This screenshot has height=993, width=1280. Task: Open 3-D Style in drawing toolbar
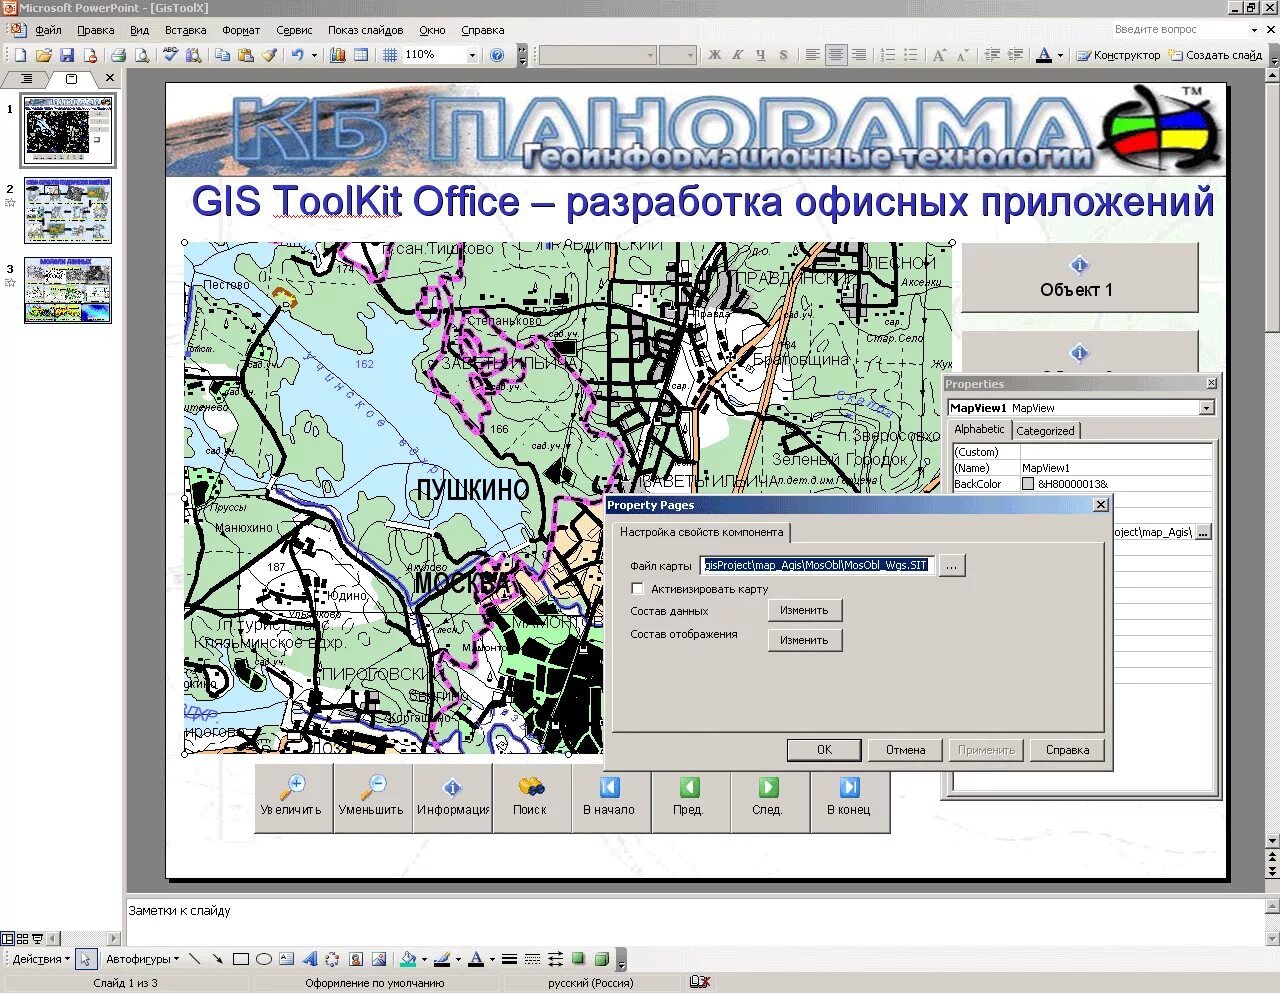click(602, 959)
